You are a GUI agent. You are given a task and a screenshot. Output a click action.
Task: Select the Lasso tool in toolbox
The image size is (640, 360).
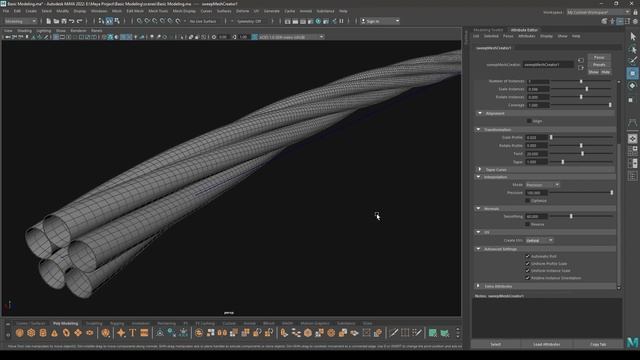633,49
